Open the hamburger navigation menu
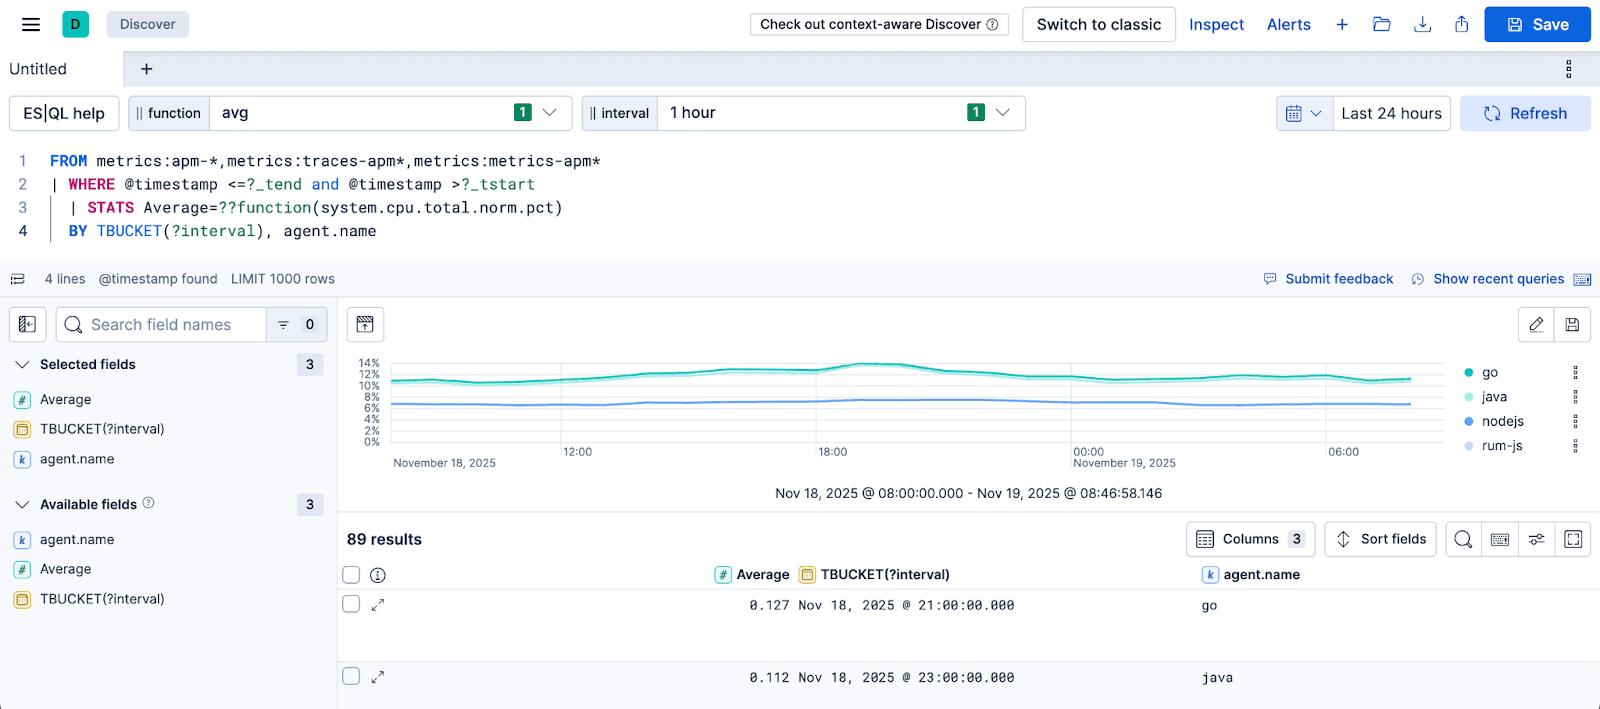 pyautogui.click(x=31, y=24)
